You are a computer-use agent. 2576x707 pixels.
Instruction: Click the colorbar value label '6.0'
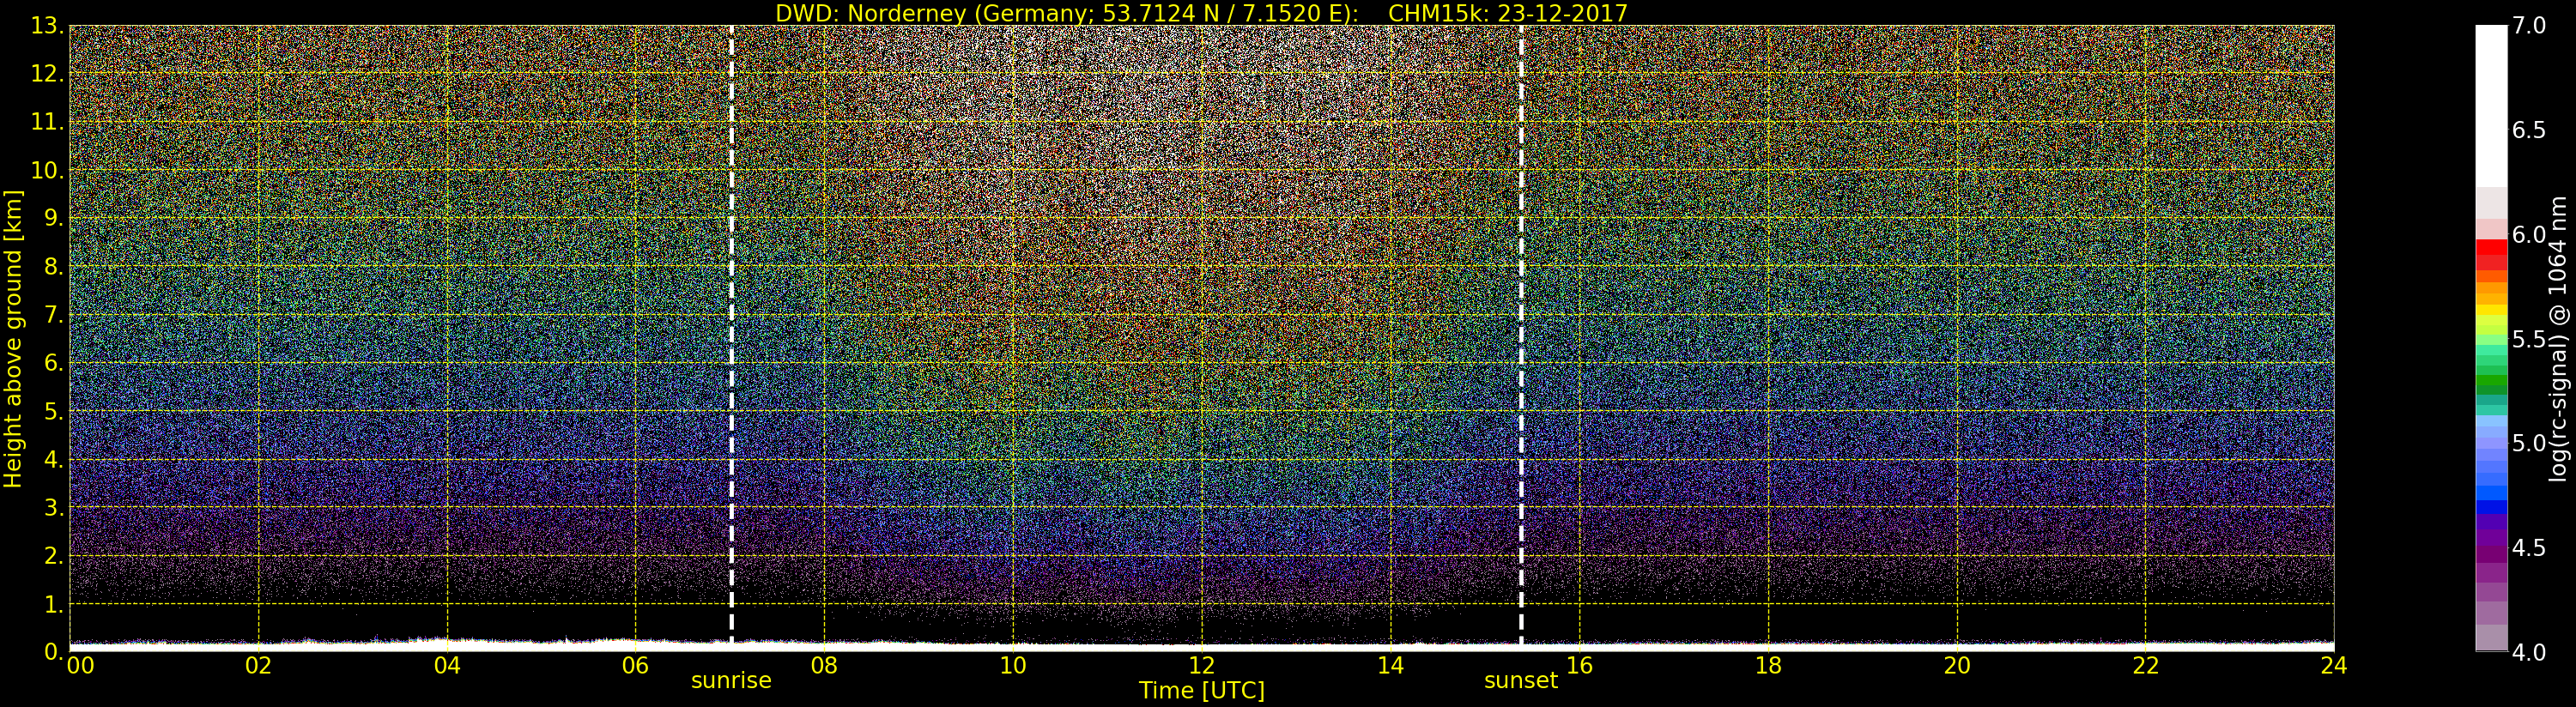pyautogui.click(x=2529, y=235)
